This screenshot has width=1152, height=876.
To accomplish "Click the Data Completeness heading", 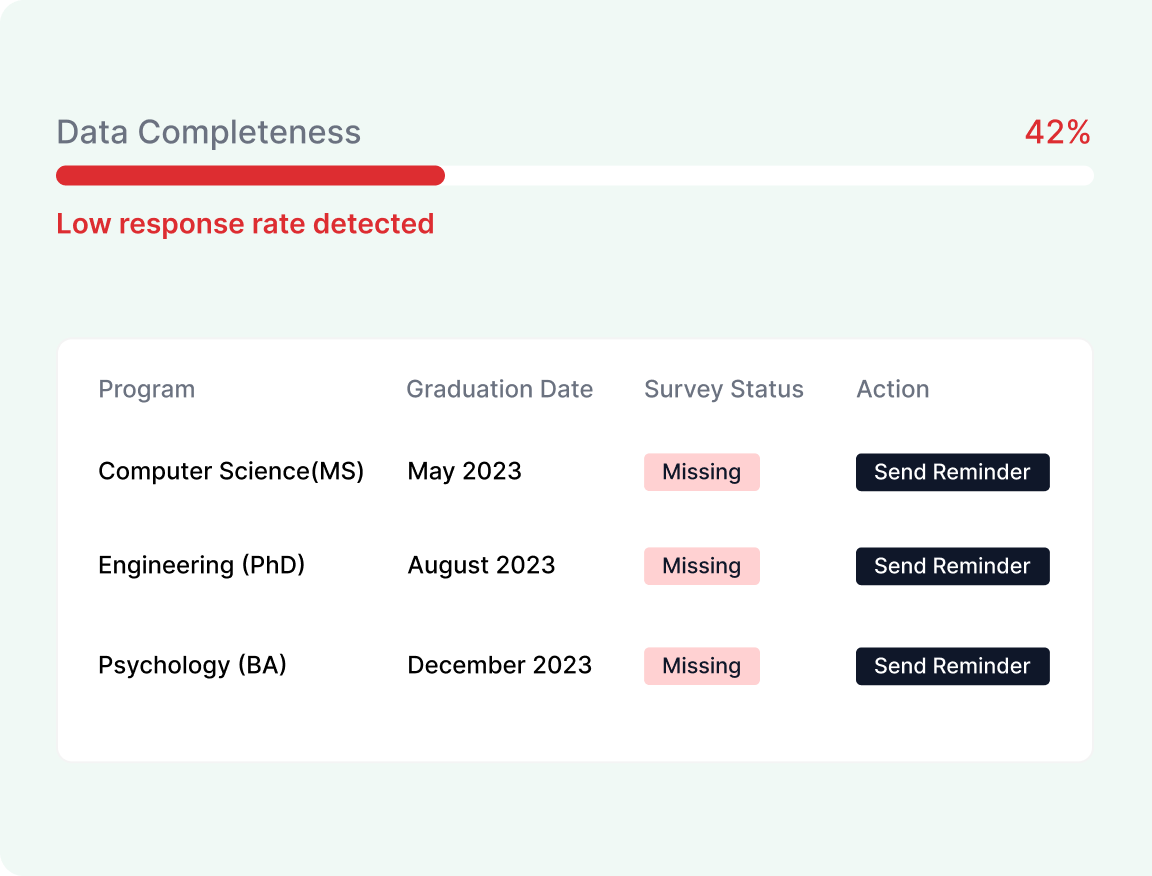I will [x=209, y=133].
